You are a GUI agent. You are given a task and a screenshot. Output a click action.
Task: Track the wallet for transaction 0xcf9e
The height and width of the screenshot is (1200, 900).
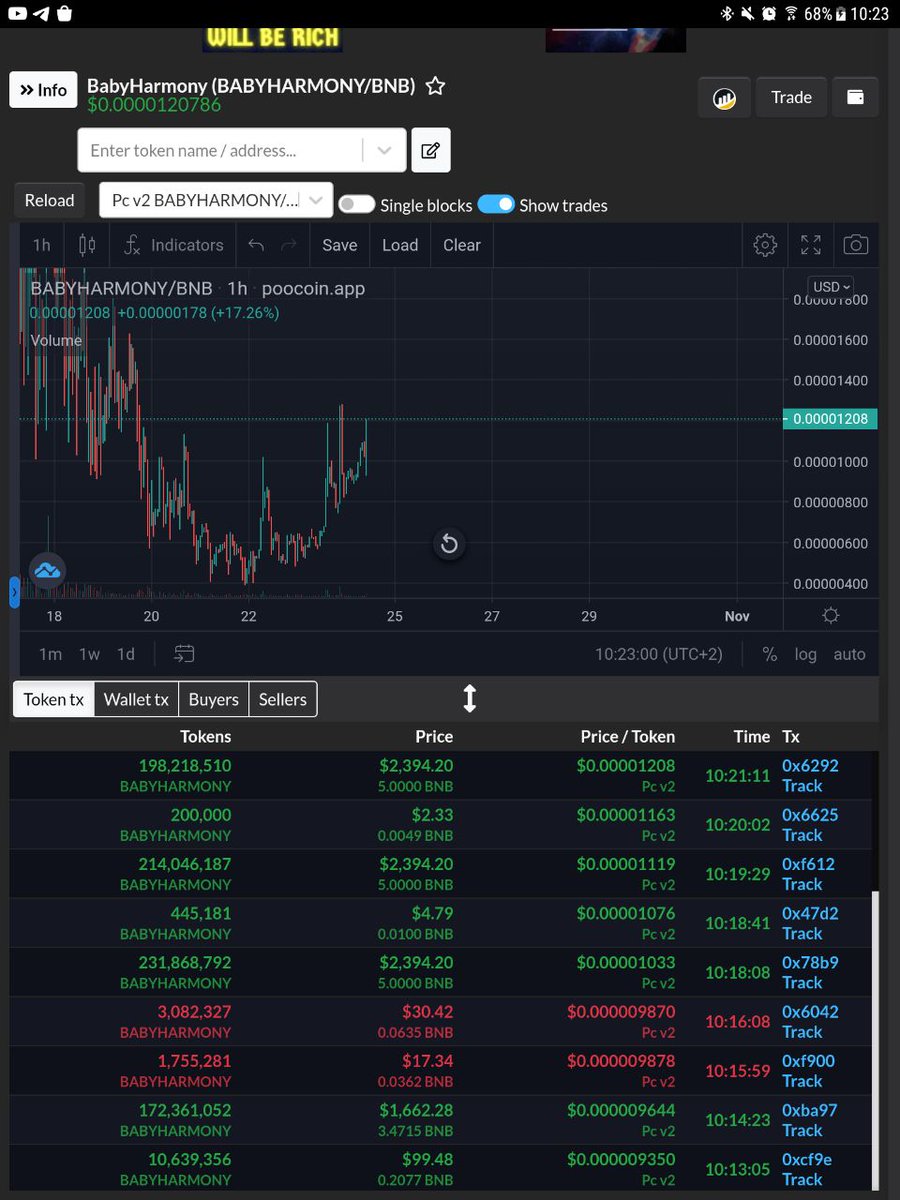(802, 1179)
